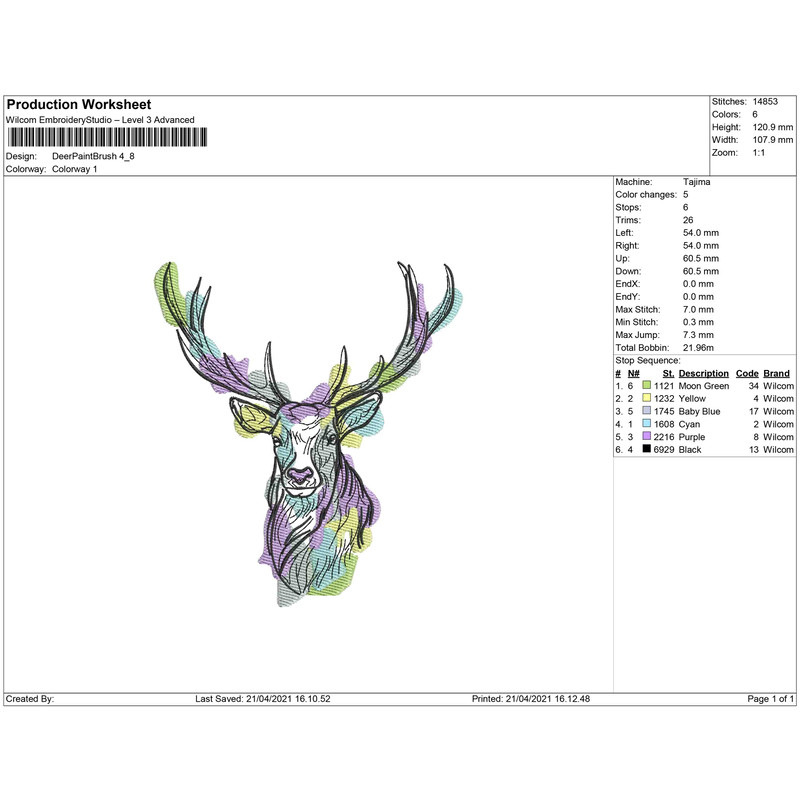Click the Yellow thread swatch
This screenshot has height=800, width=800.
[647, 397]
